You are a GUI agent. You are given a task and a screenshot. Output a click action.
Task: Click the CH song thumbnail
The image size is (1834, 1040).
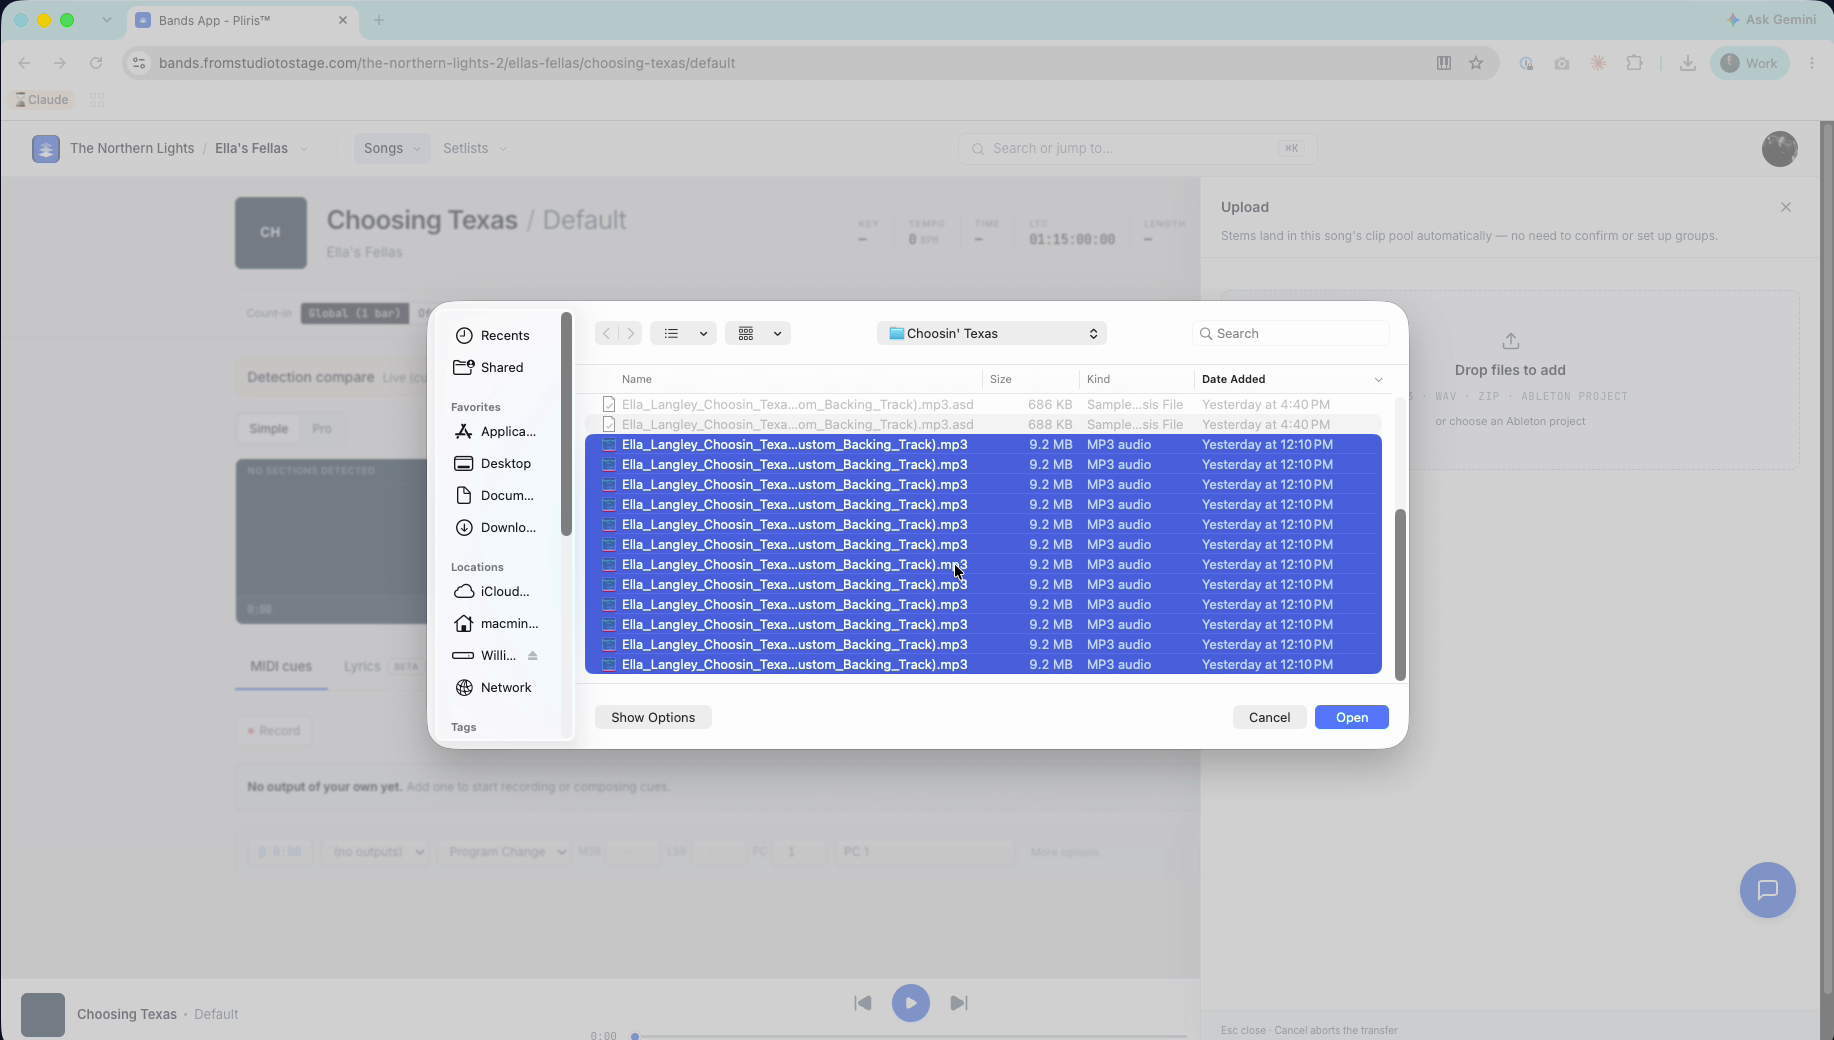click(271, 233)
